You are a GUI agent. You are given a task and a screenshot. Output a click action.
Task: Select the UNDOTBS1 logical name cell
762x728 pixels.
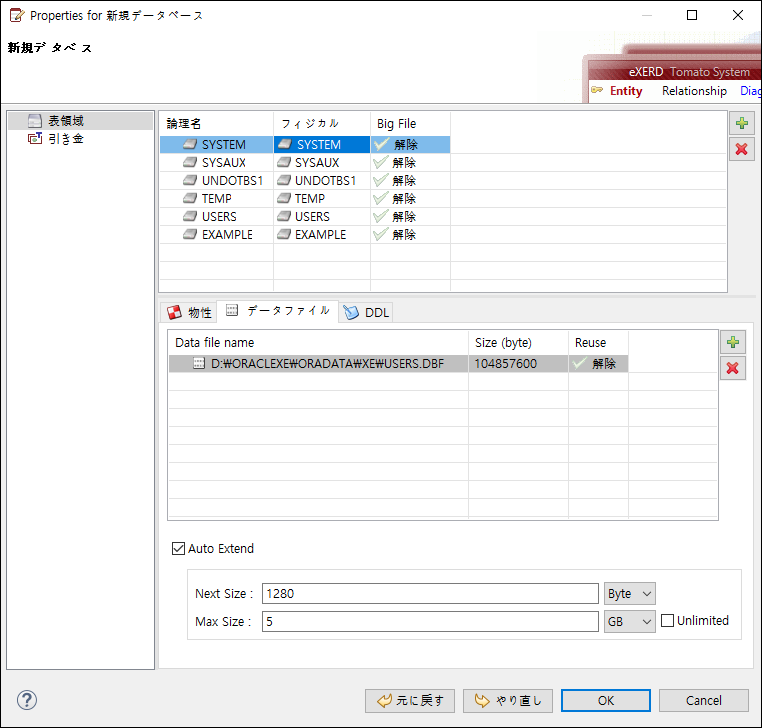[x=217, y=180]
